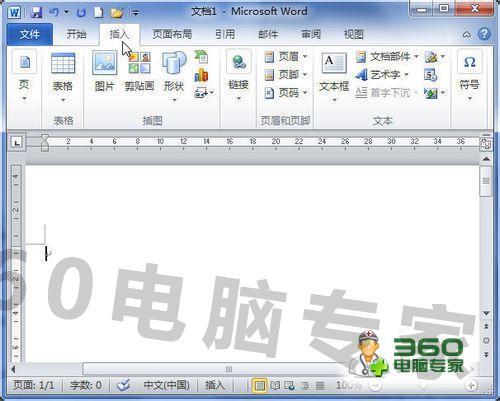Open the undo history dropdown arrow

66,12
